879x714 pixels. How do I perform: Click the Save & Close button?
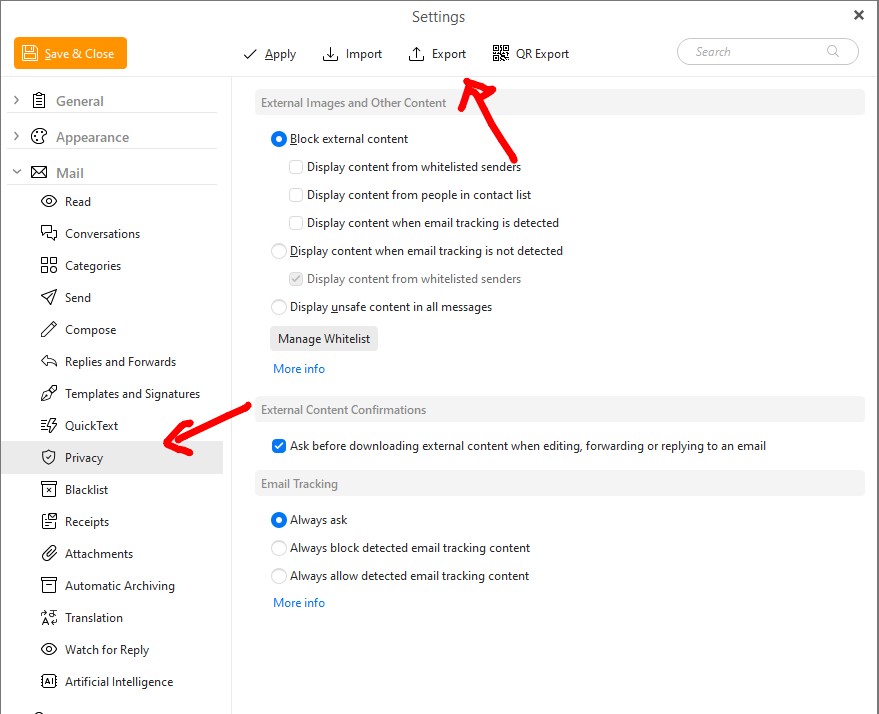click(70, 54)
